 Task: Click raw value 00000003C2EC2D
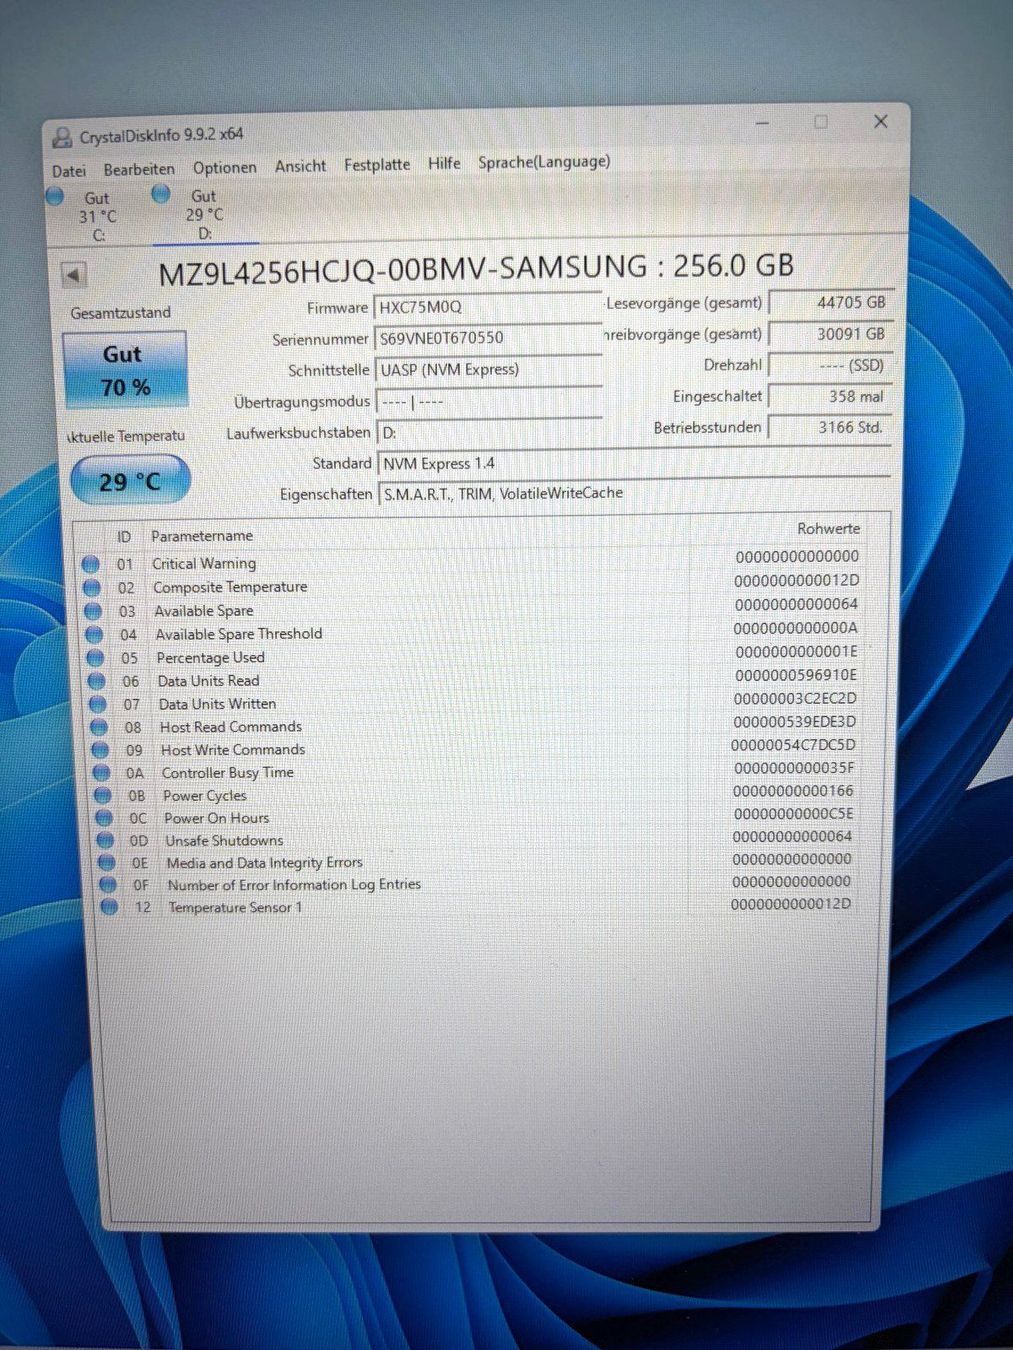pyautogui.click(x=795, y=698)
